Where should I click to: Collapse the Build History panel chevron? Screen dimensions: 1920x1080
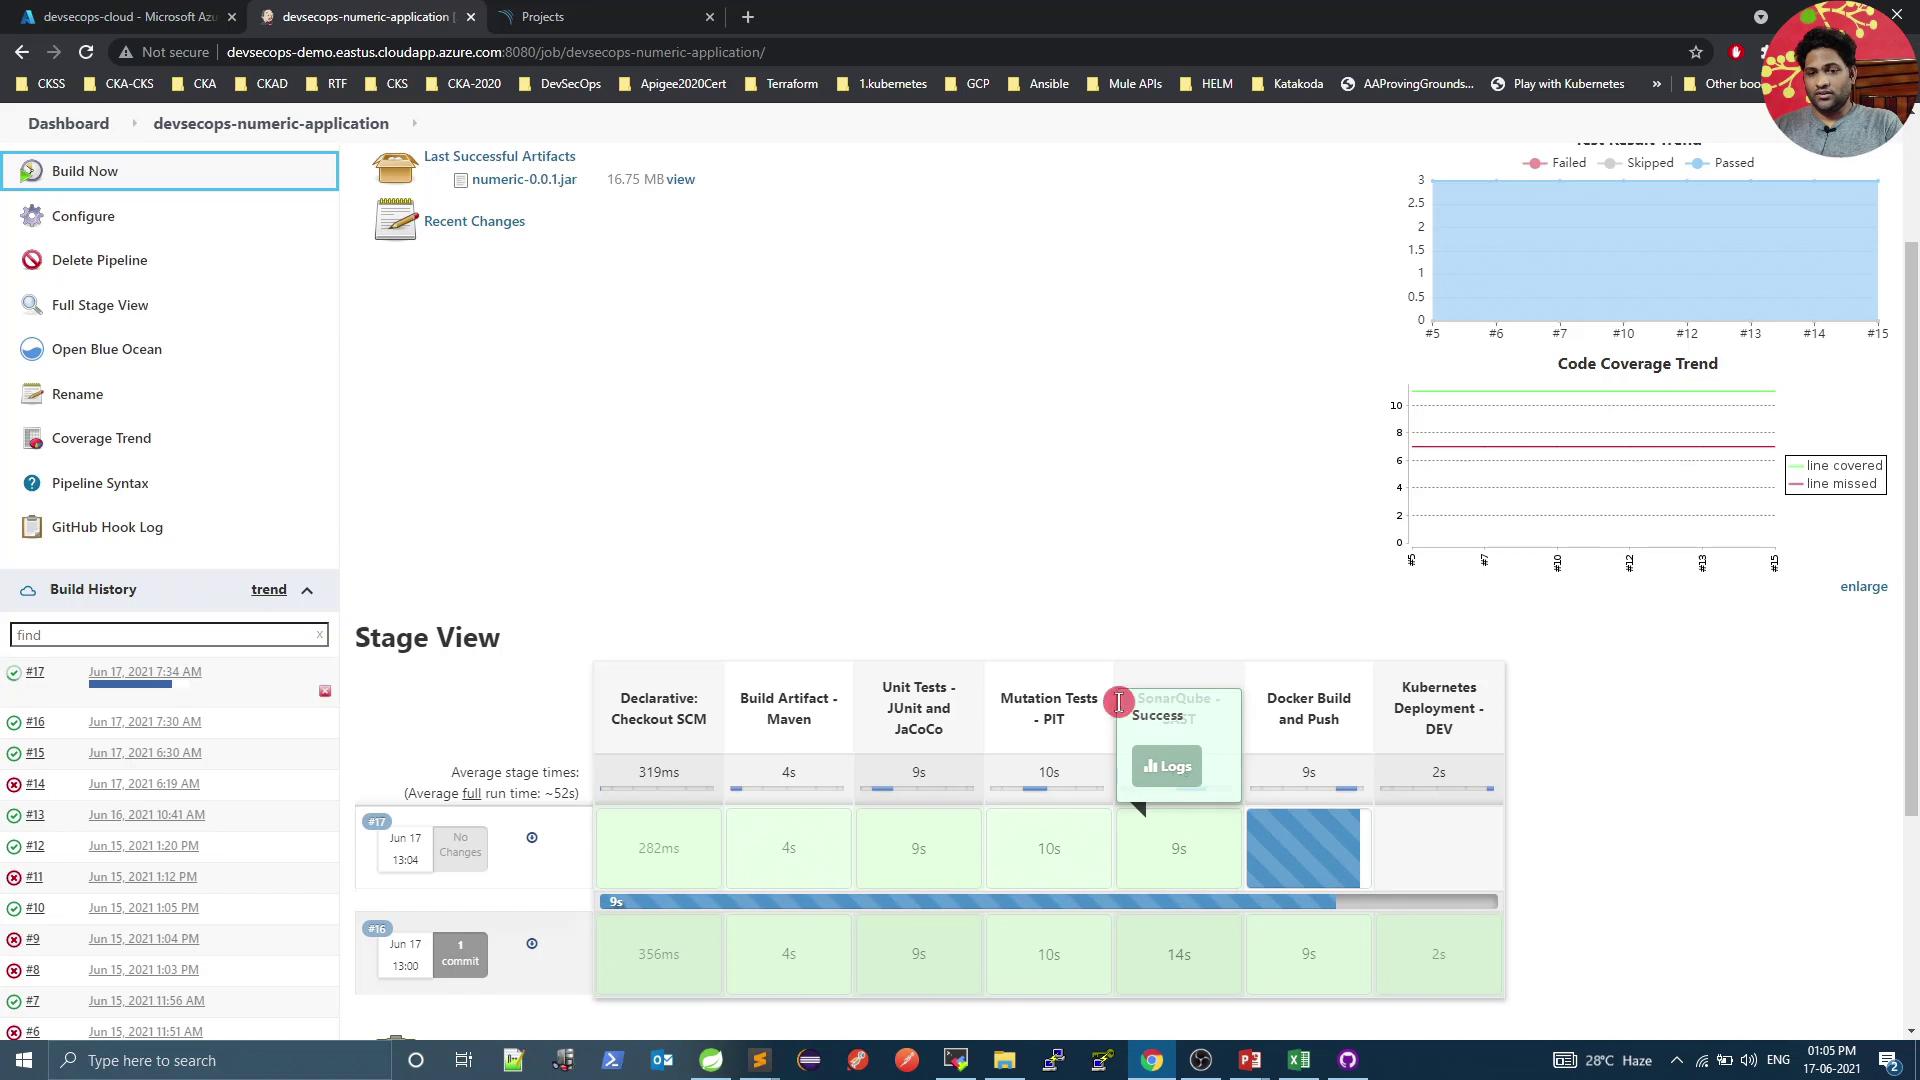click(x=307, y=590)
